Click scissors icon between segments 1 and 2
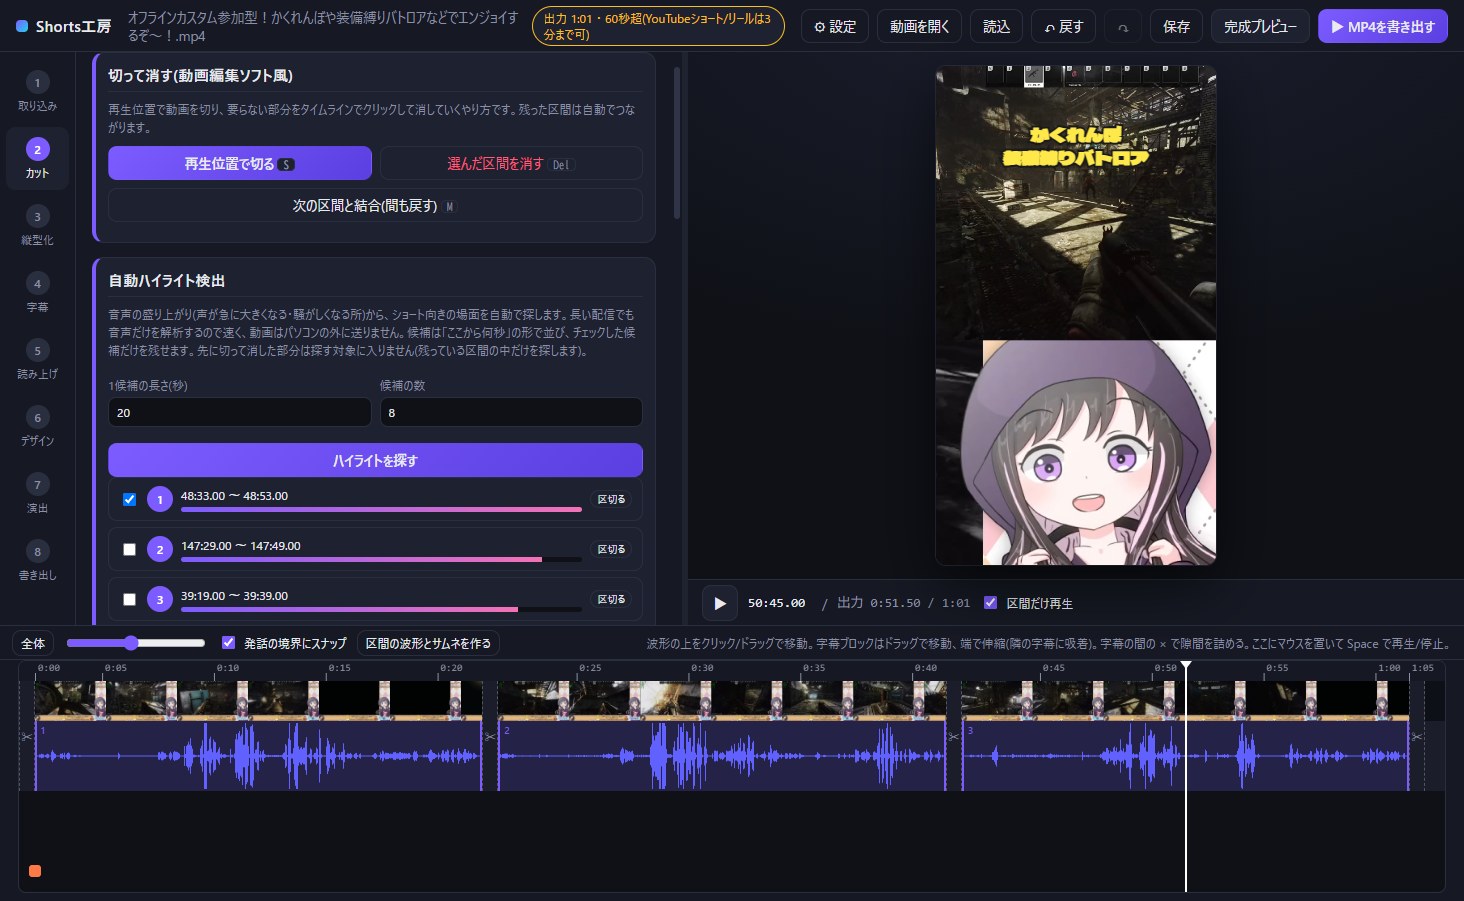 (x=490, y=737)
